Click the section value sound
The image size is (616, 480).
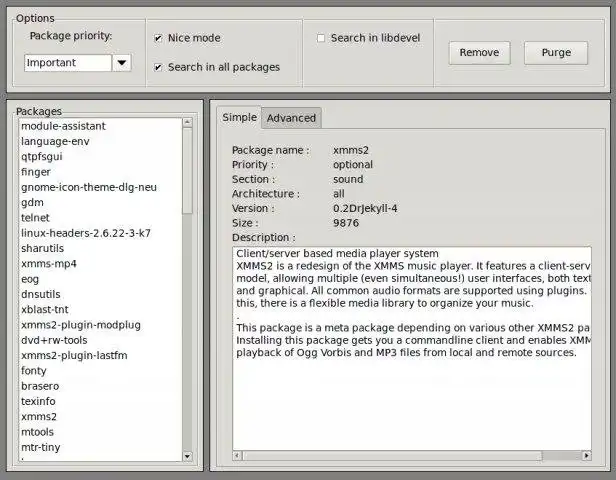348,180
